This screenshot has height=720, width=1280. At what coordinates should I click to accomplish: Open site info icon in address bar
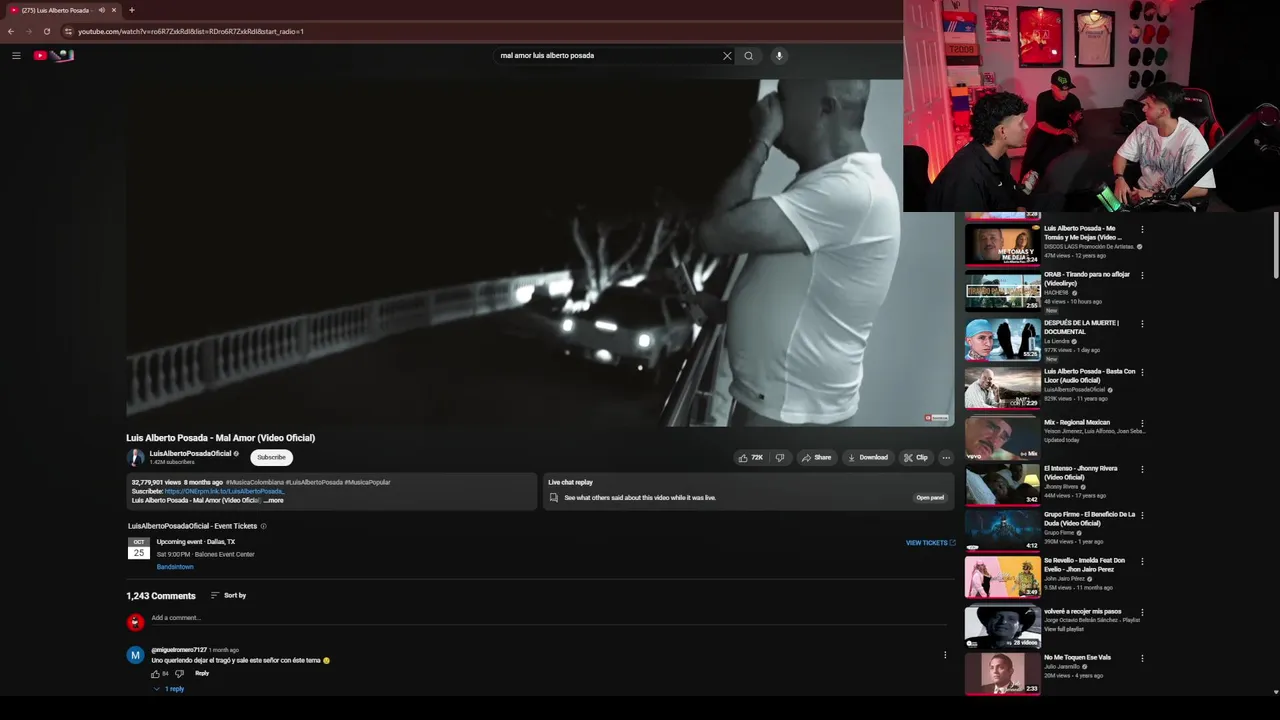[x=68, y=31]
